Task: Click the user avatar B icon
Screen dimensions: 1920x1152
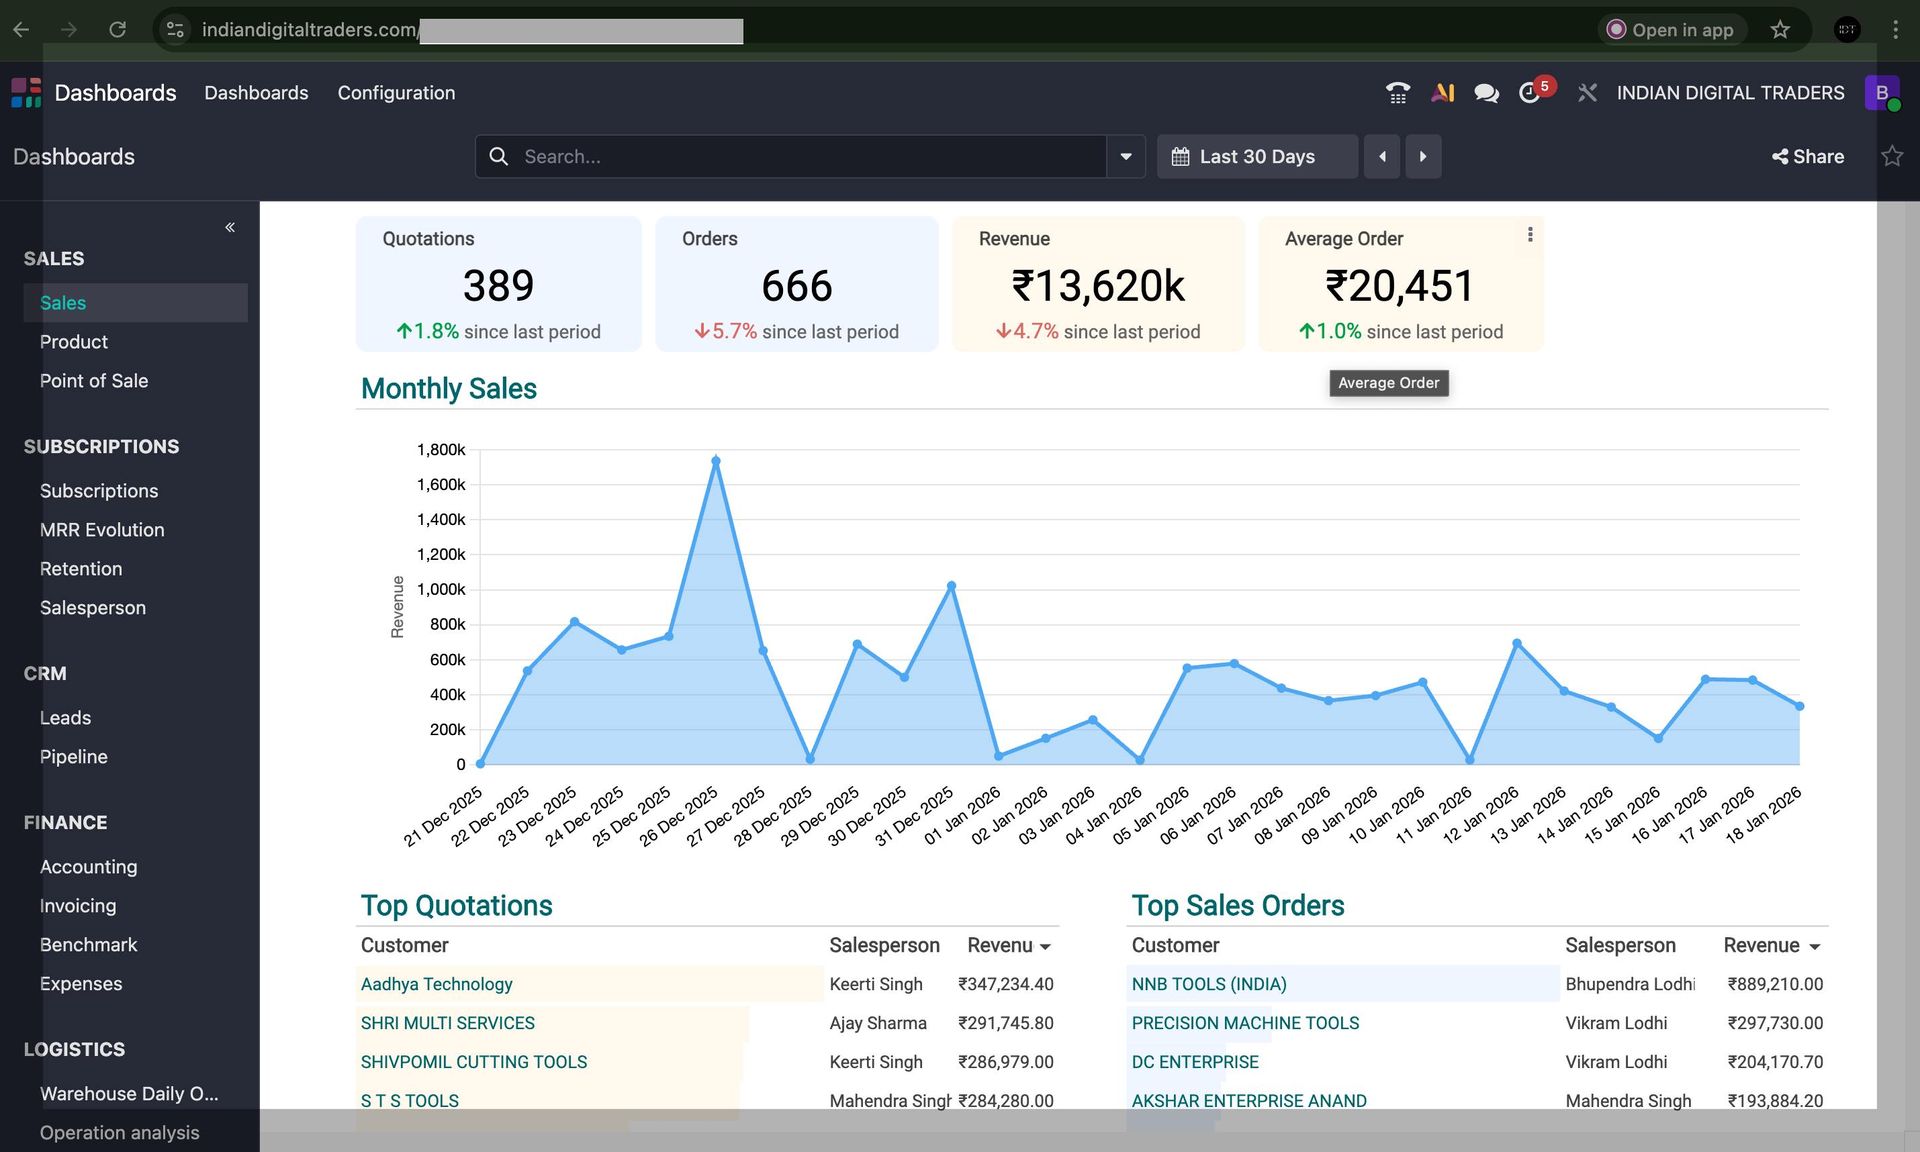Action: (1881, 93)
